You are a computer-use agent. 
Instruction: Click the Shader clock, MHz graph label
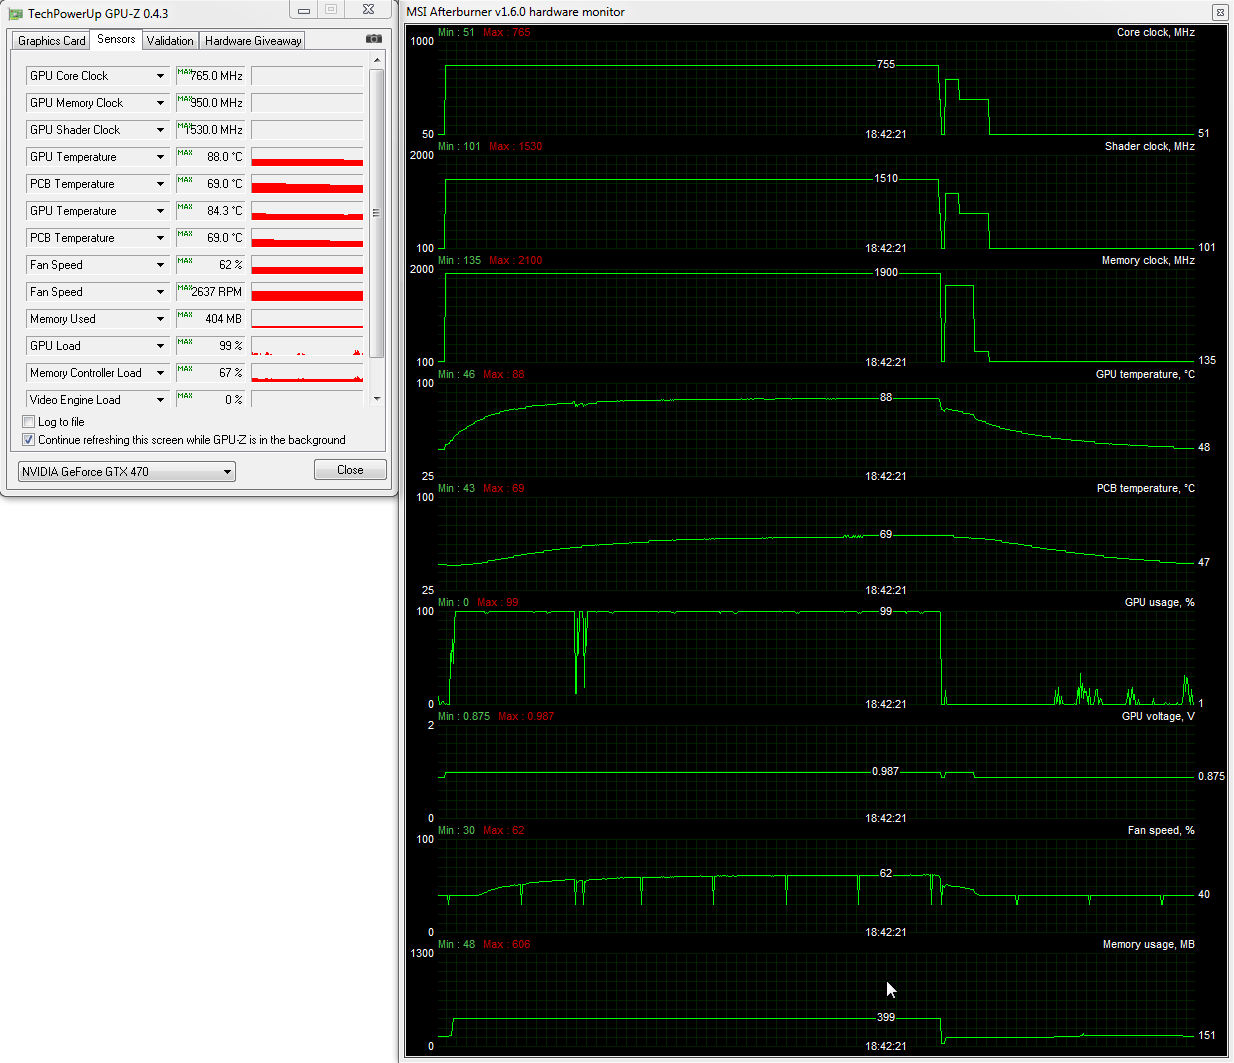pyautogui.click(x=1150, y=146)
